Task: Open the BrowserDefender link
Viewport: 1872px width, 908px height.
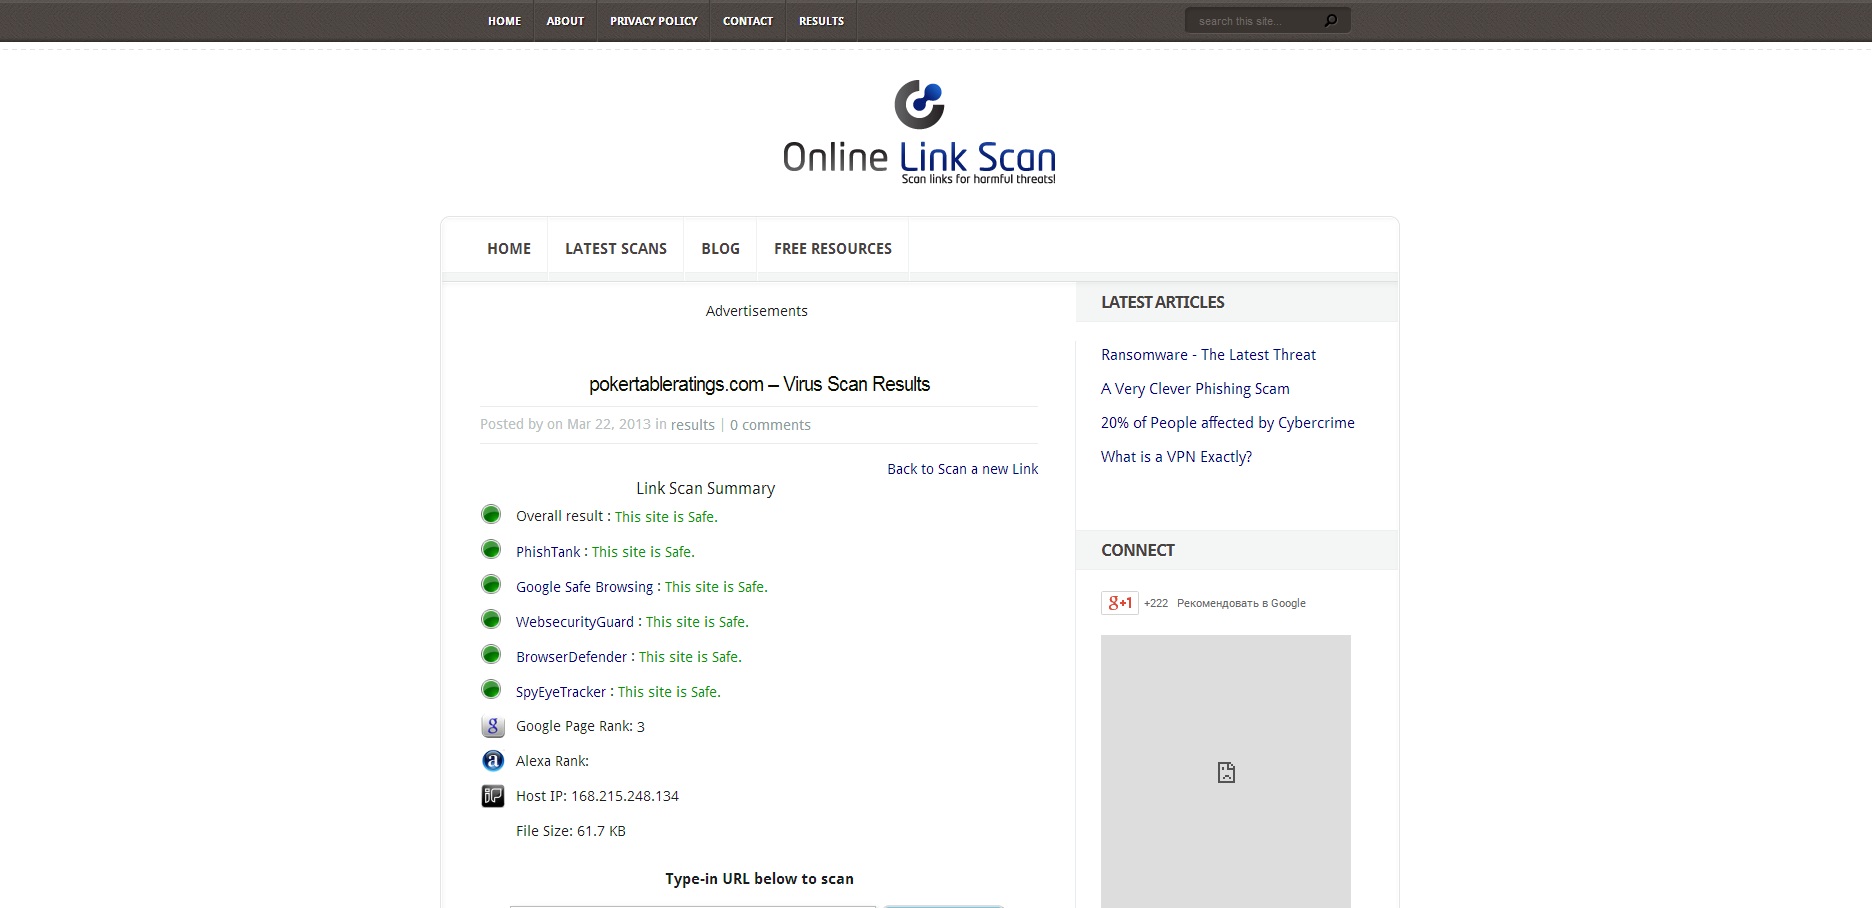Action: (571, 657)
